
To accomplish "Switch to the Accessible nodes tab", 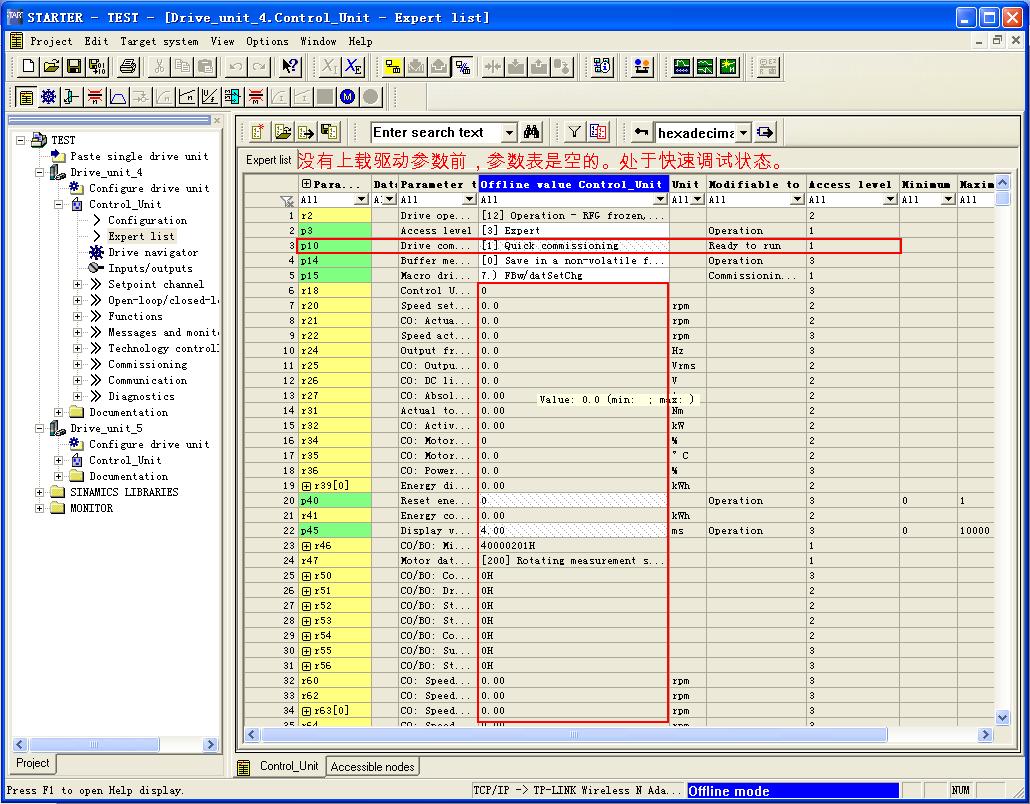I will (x=372, y=767).
